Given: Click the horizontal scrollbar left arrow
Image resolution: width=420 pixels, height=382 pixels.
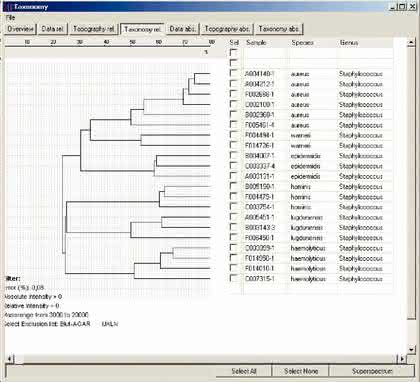Looking at the screenshot, I should coord(10,359).
